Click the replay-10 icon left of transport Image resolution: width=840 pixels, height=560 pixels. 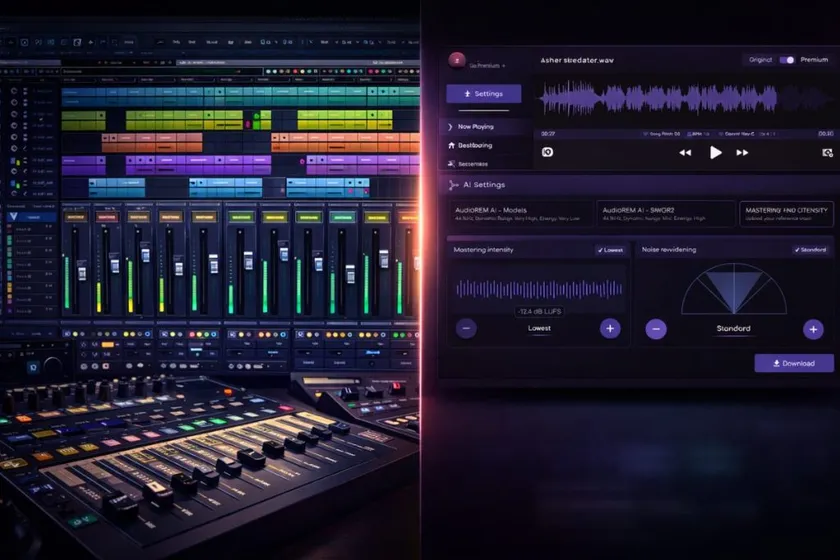tap(547, 152)
